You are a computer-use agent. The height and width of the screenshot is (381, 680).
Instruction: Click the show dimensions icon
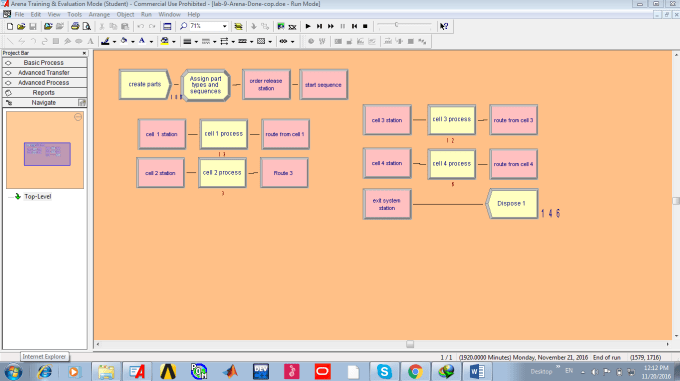(283, 42)
